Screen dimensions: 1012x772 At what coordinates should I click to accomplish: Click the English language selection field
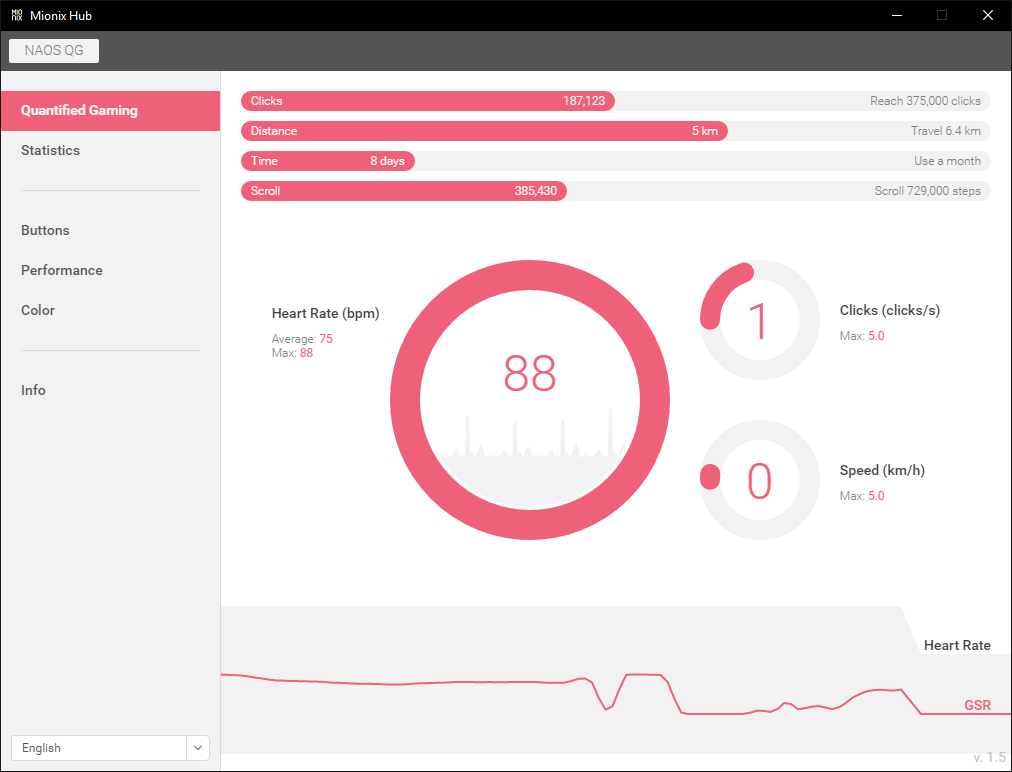point(98,748)
